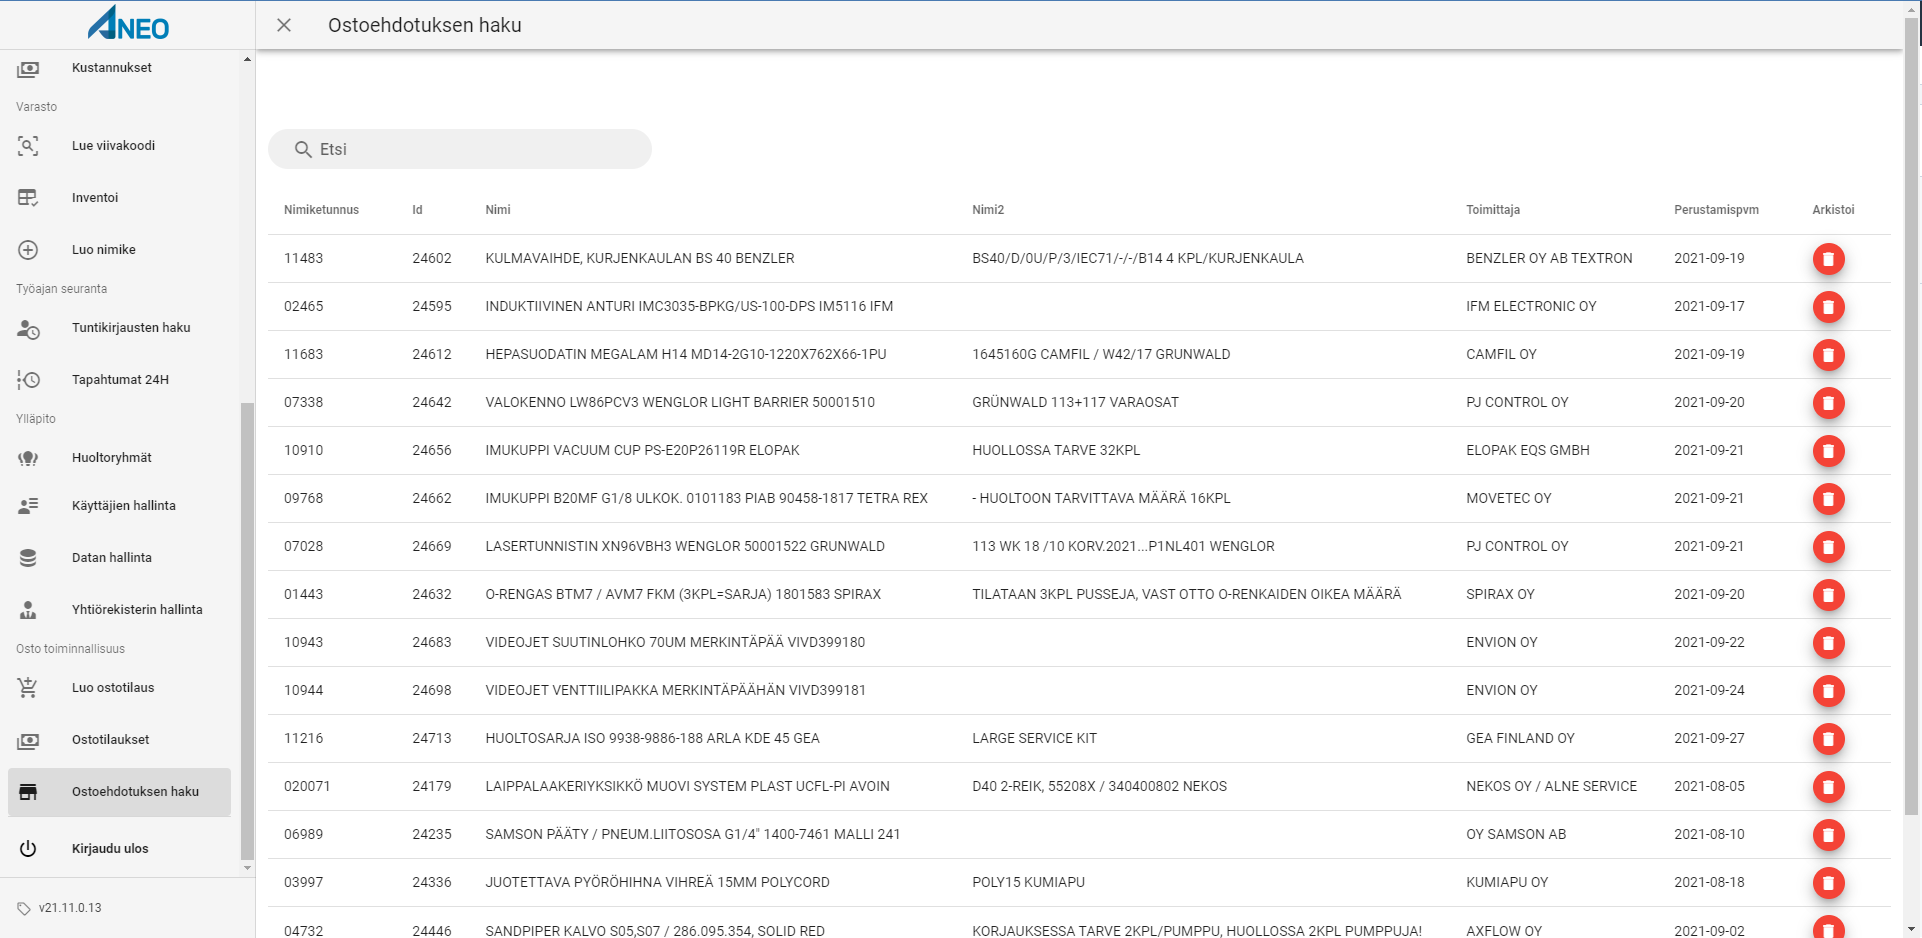Sort by Nimi column header
1922x938 pixels.
click(x=497, y=210)
